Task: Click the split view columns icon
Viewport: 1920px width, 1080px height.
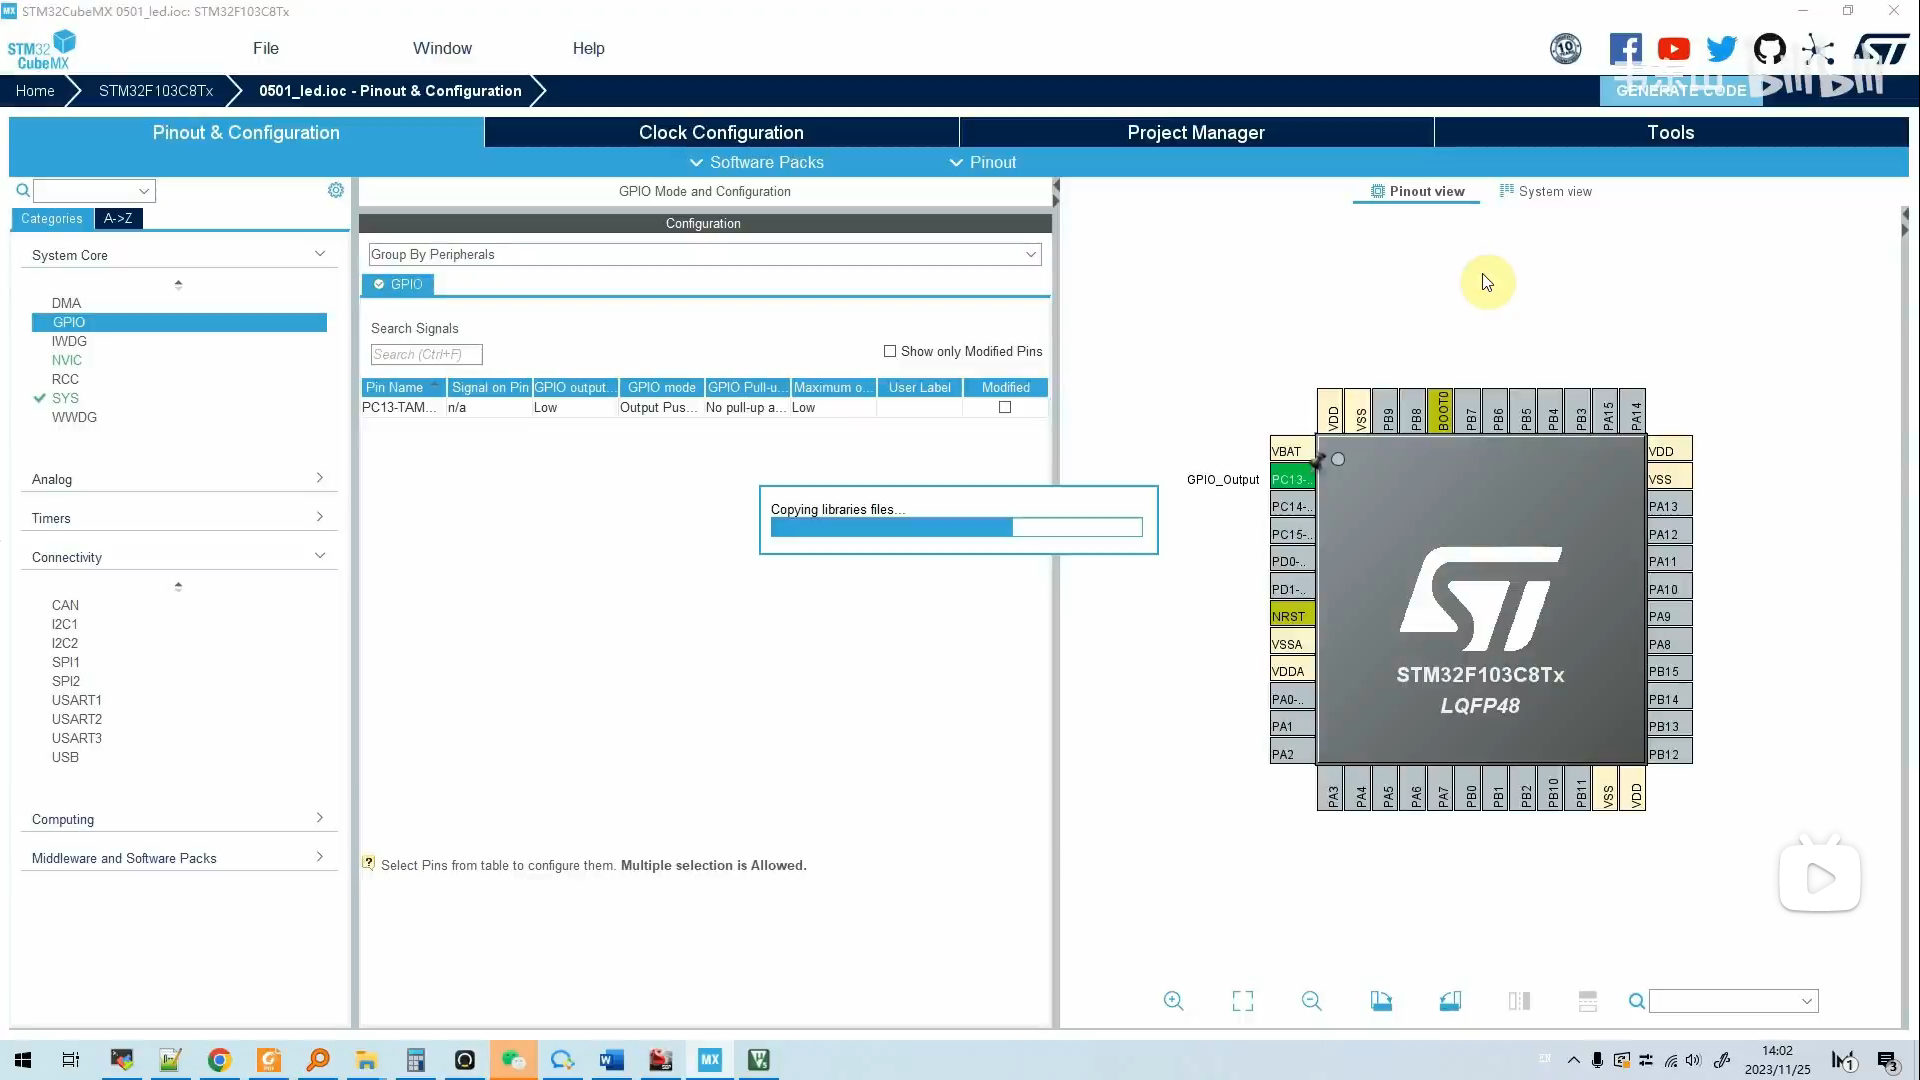Action: pos(1519,1001)
